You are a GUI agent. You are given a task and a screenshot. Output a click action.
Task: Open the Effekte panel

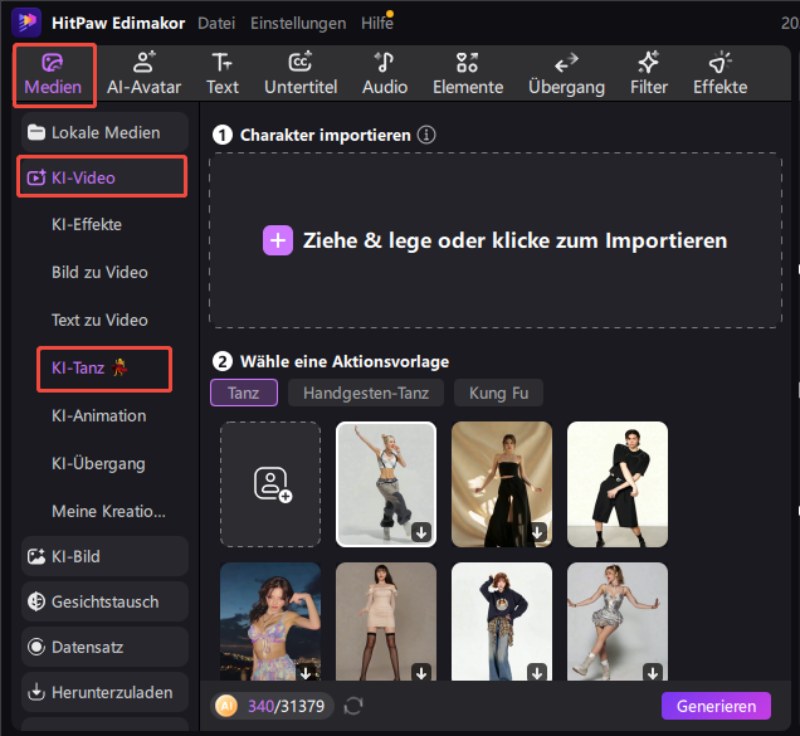pos(720,74)
